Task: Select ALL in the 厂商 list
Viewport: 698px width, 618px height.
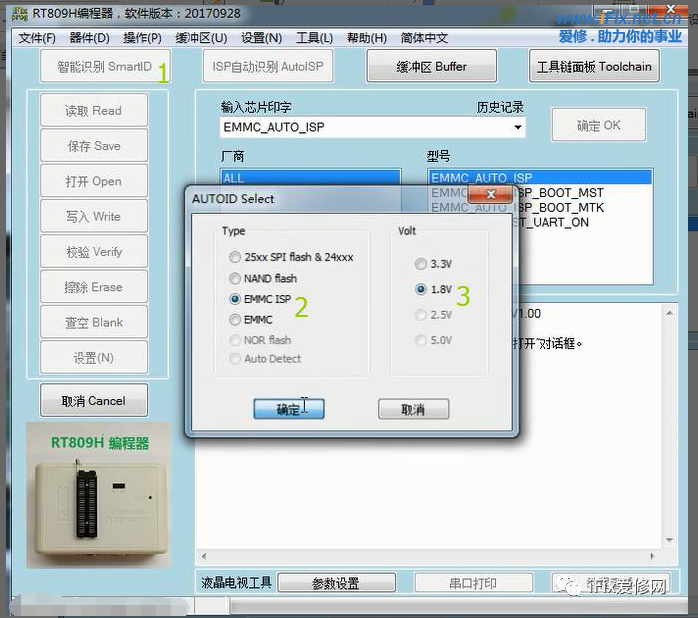Action: click(310, 178)
